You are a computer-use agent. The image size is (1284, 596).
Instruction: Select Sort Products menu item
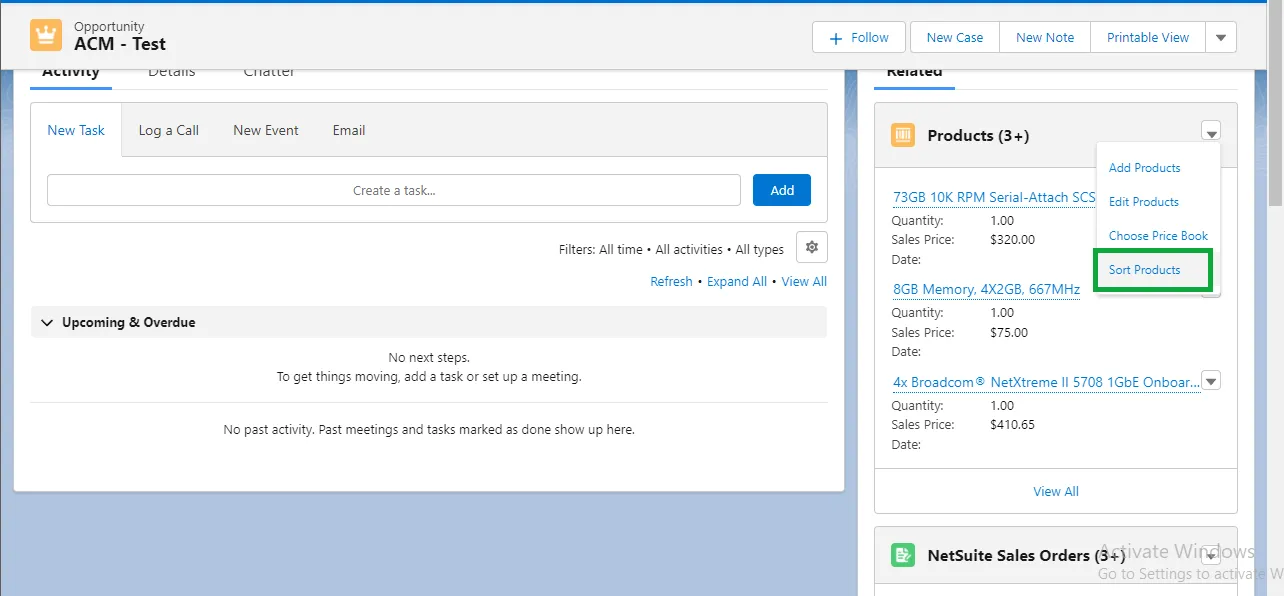[1144, 270]
